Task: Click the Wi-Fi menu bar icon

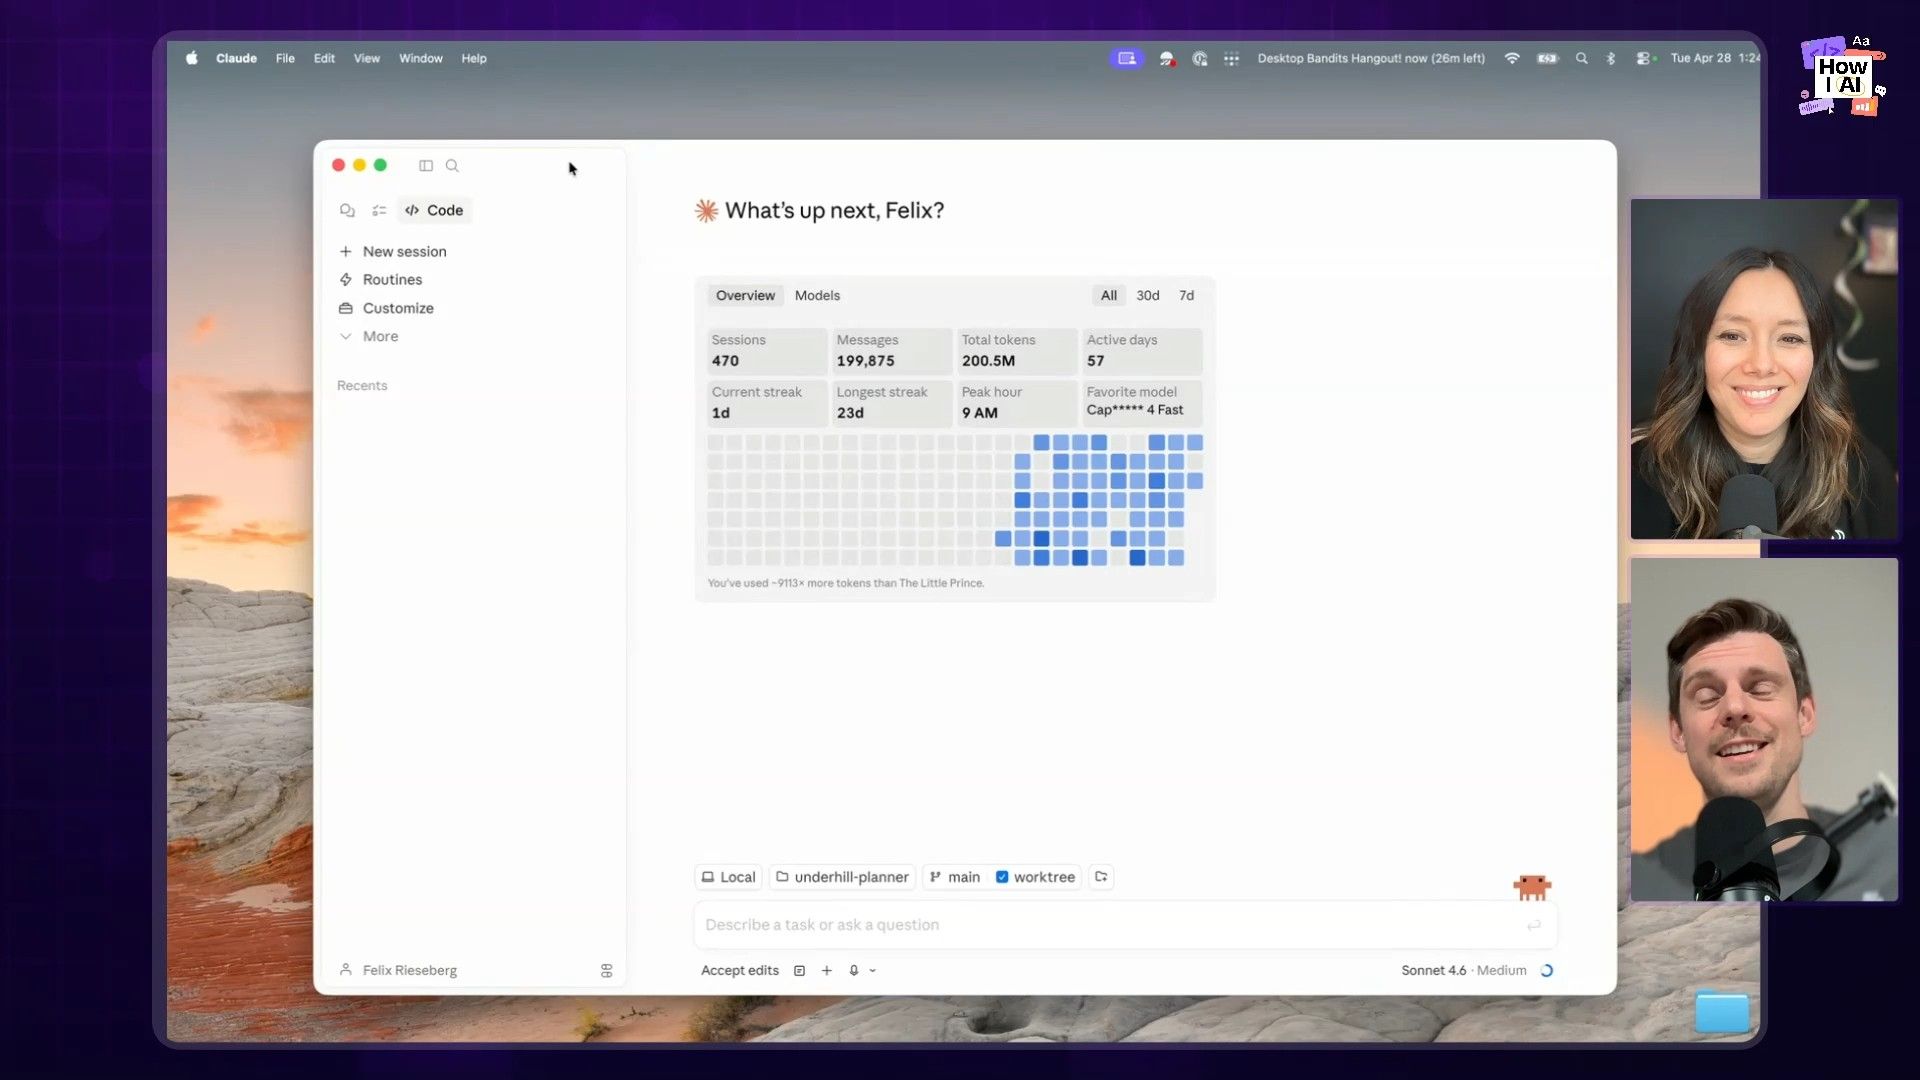Action: point(1512,58)
